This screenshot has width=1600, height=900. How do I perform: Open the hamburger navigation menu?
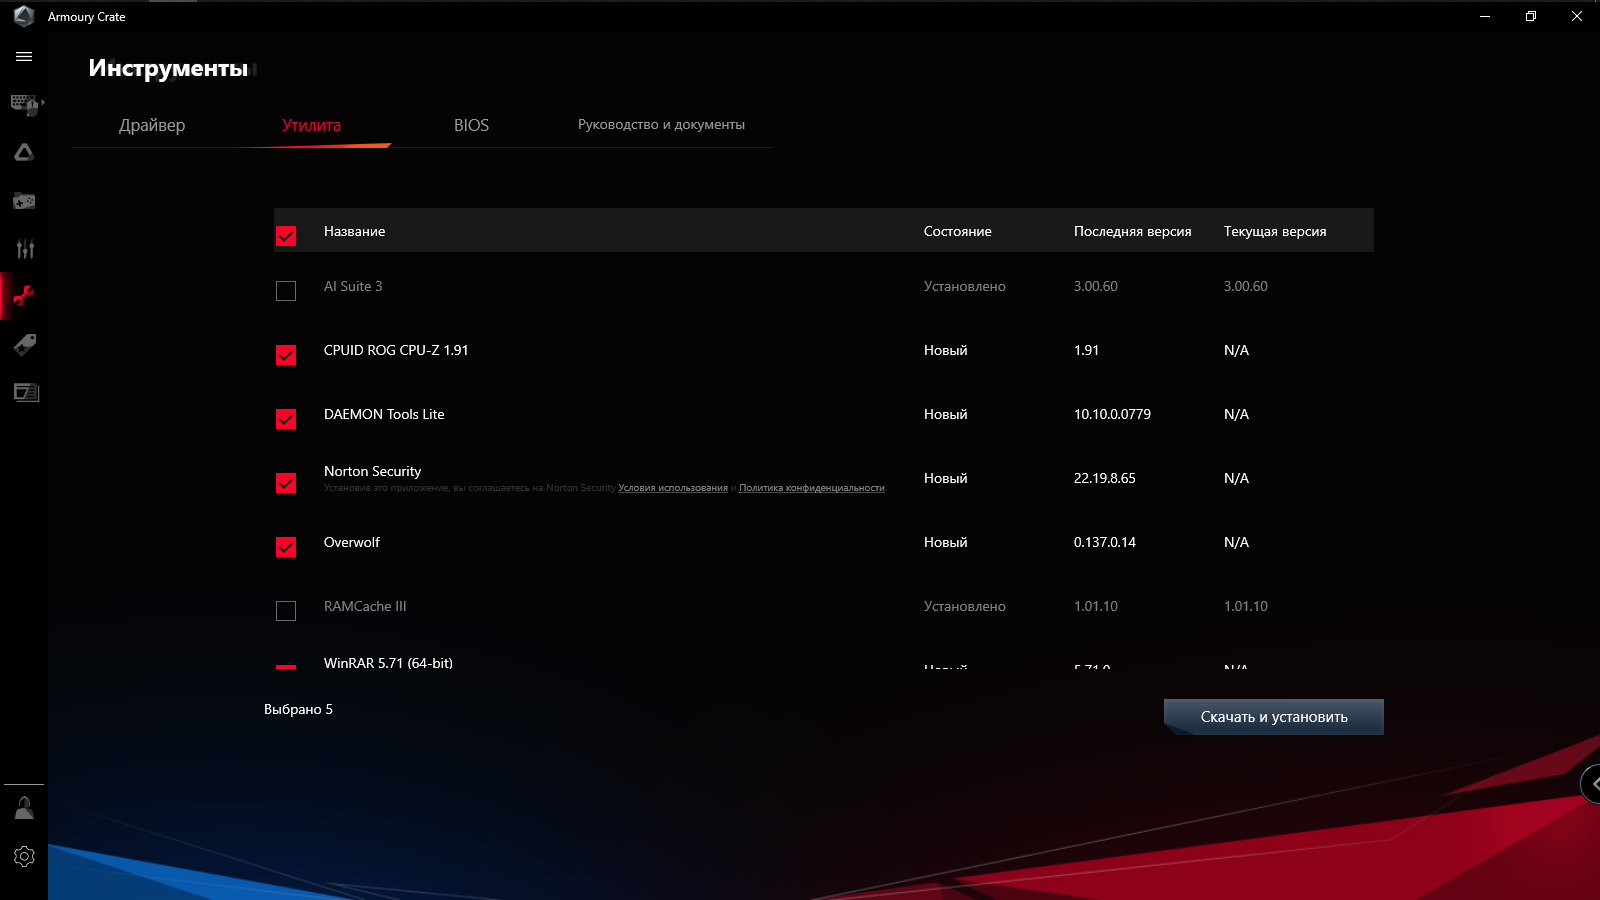pos(24,57)
